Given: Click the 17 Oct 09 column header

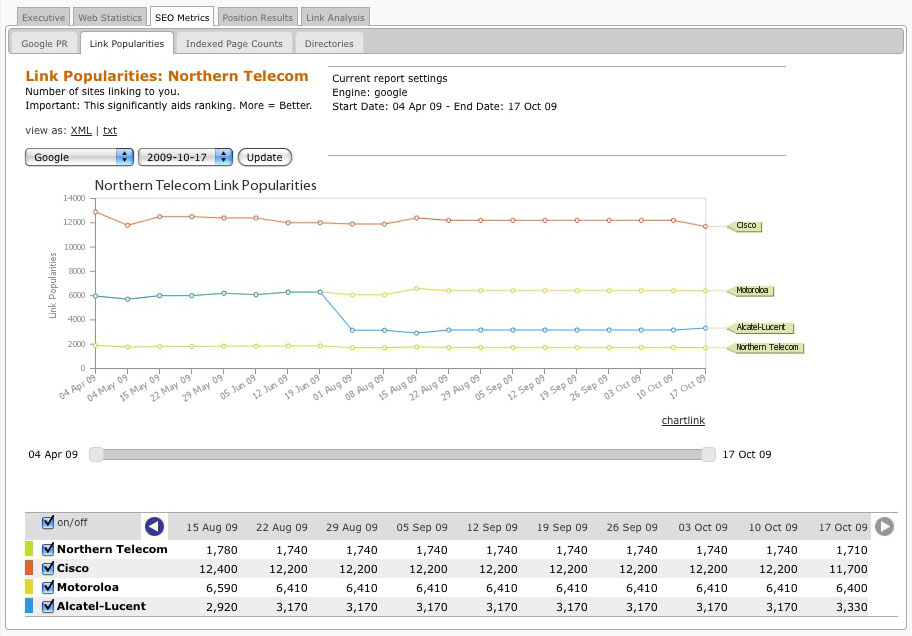Looking at the screenshot, I should pos(843,527).
